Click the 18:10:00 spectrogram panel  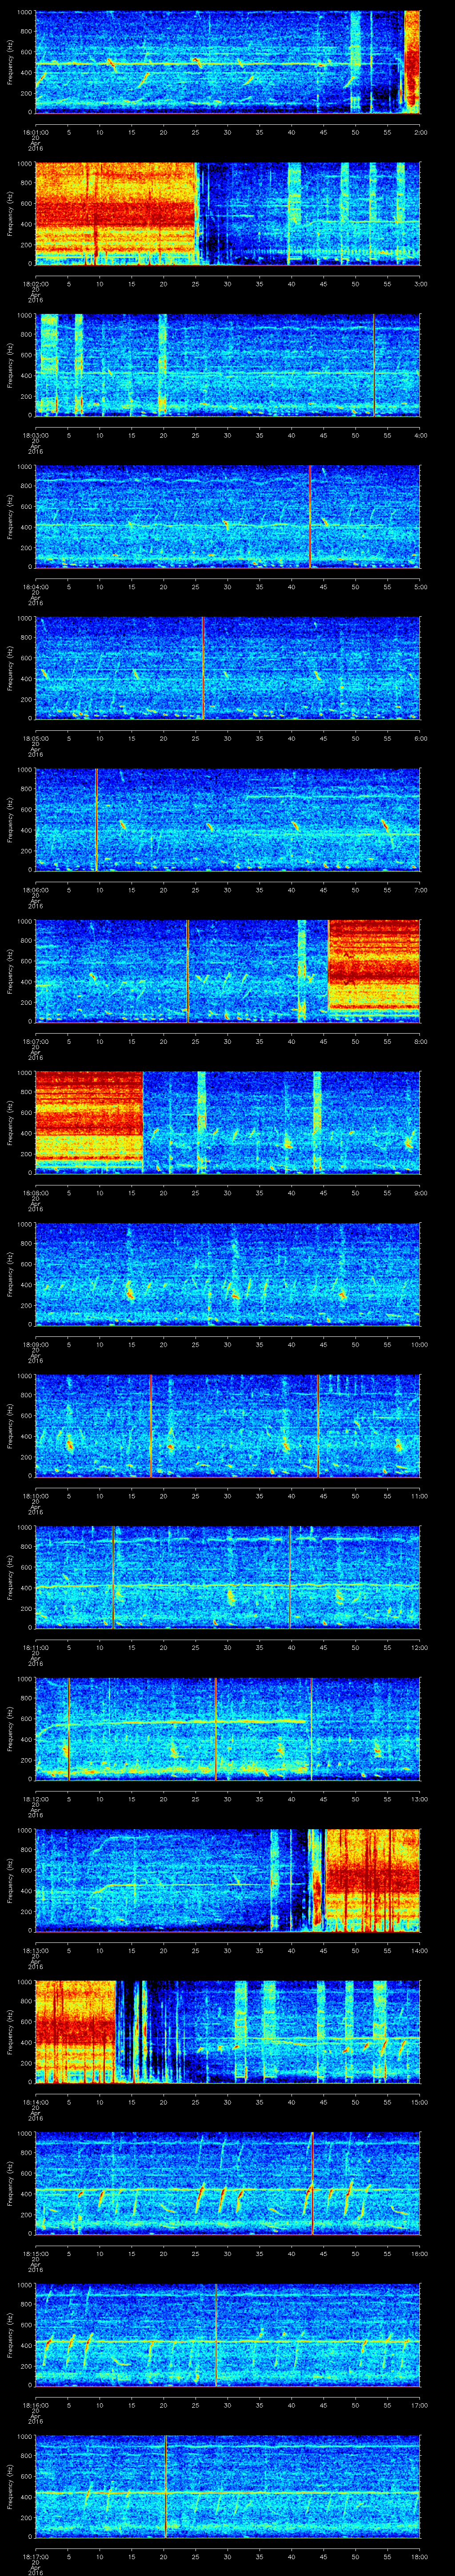tap(228, 1425)
